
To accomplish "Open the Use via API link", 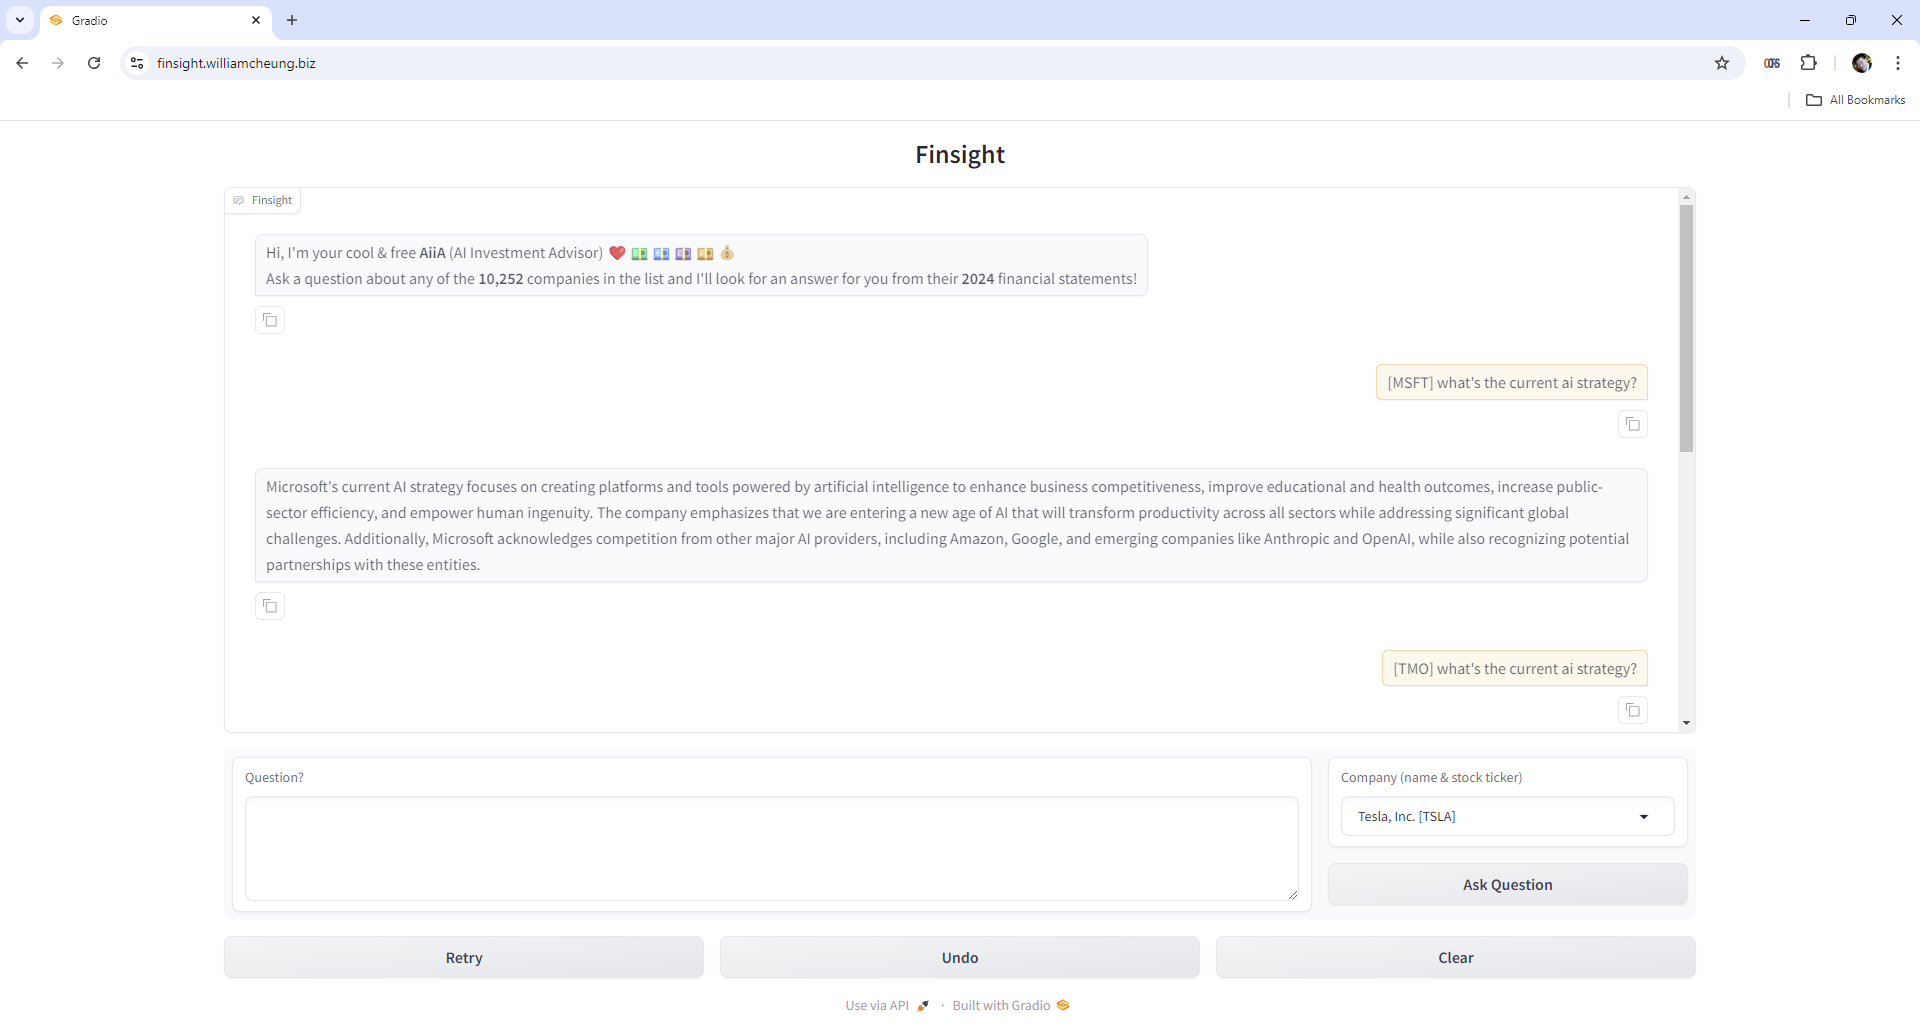I will pyautogui.click(x=876, y=1005).
